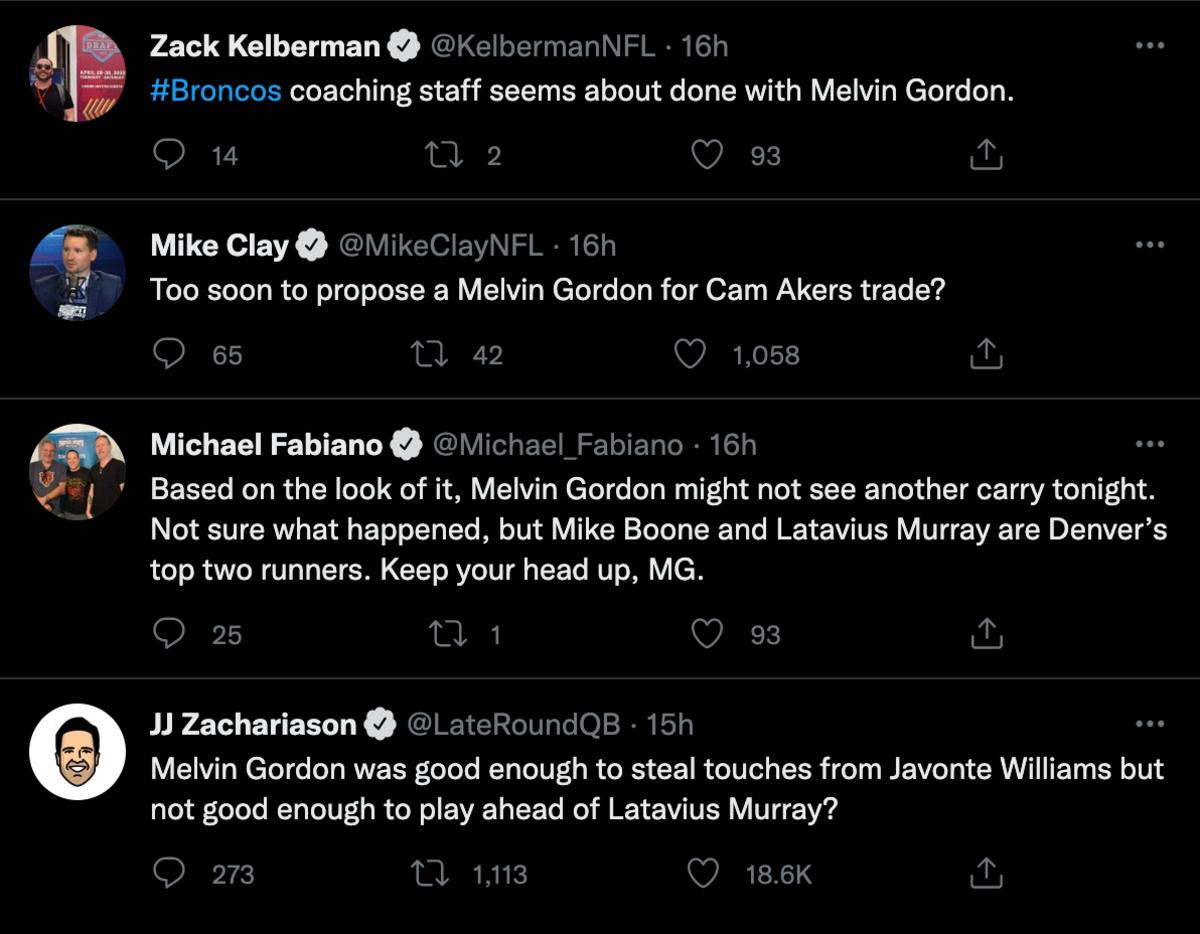Viewport: 1200px width, 934px height.
Task: Share Mike Clay's tweet
Action: 986,355
